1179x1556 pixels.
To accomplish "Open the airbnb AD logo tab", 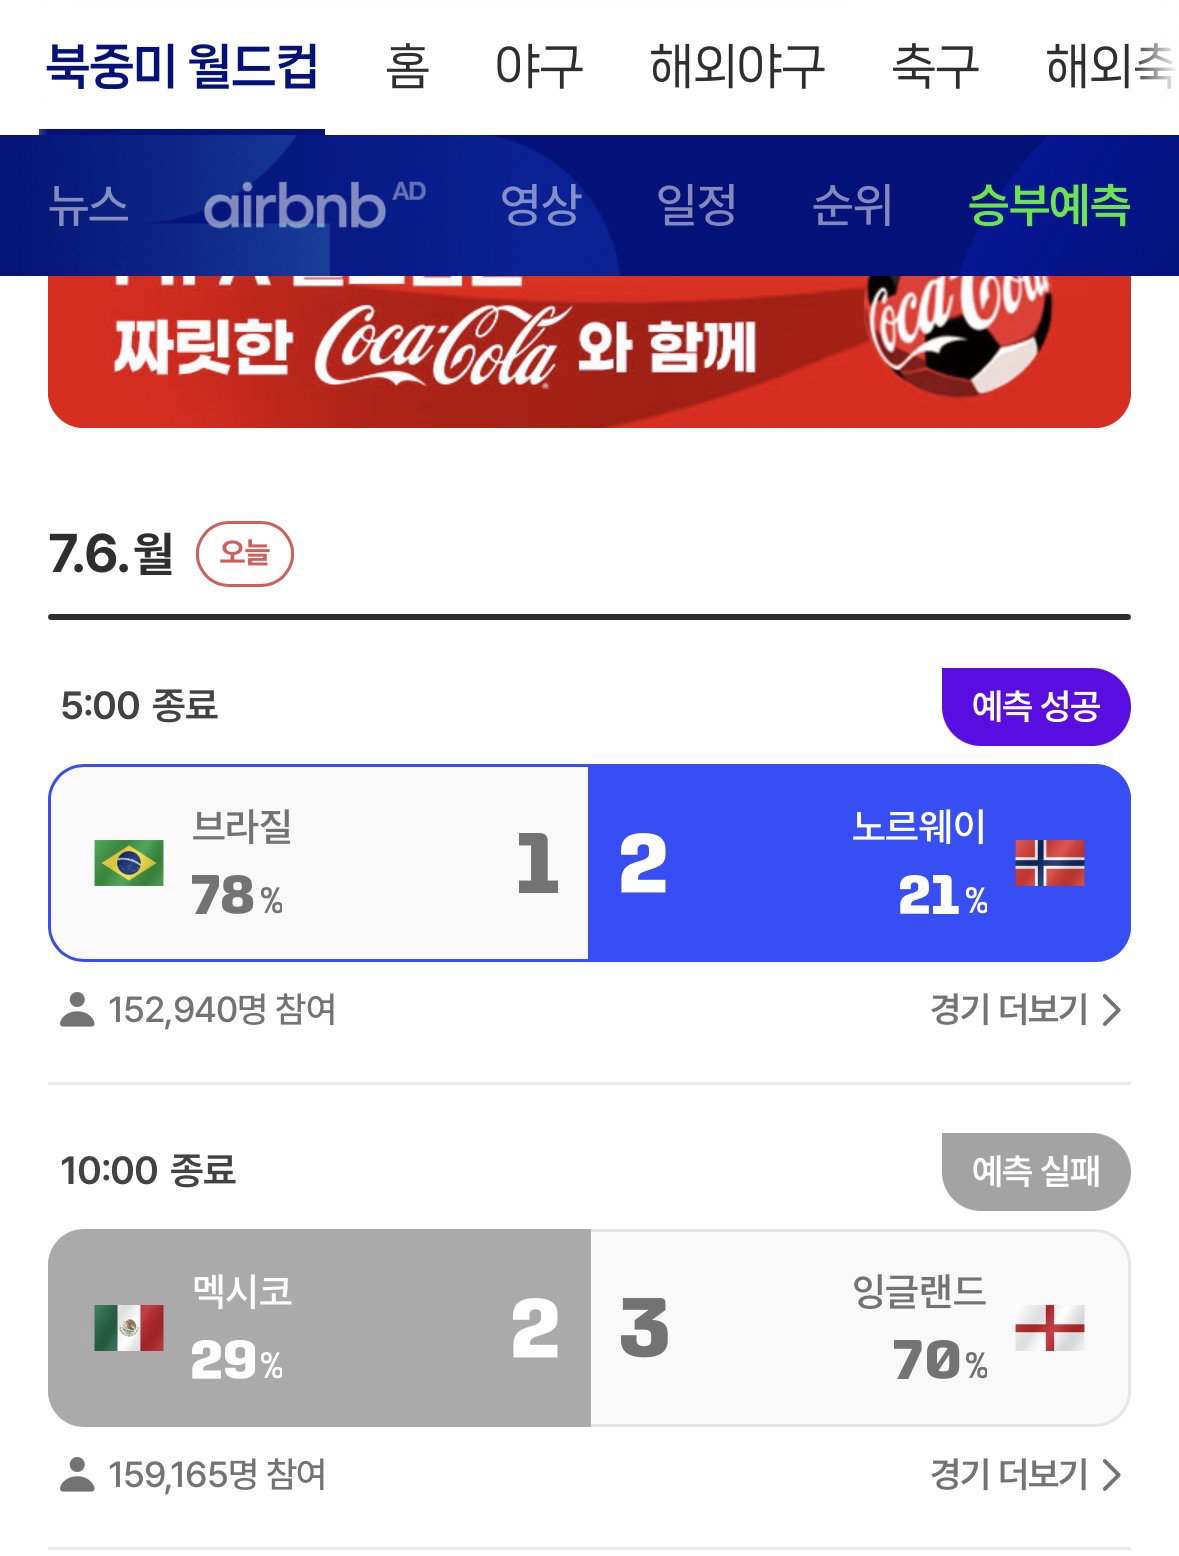I will click(x=314, y=205).
